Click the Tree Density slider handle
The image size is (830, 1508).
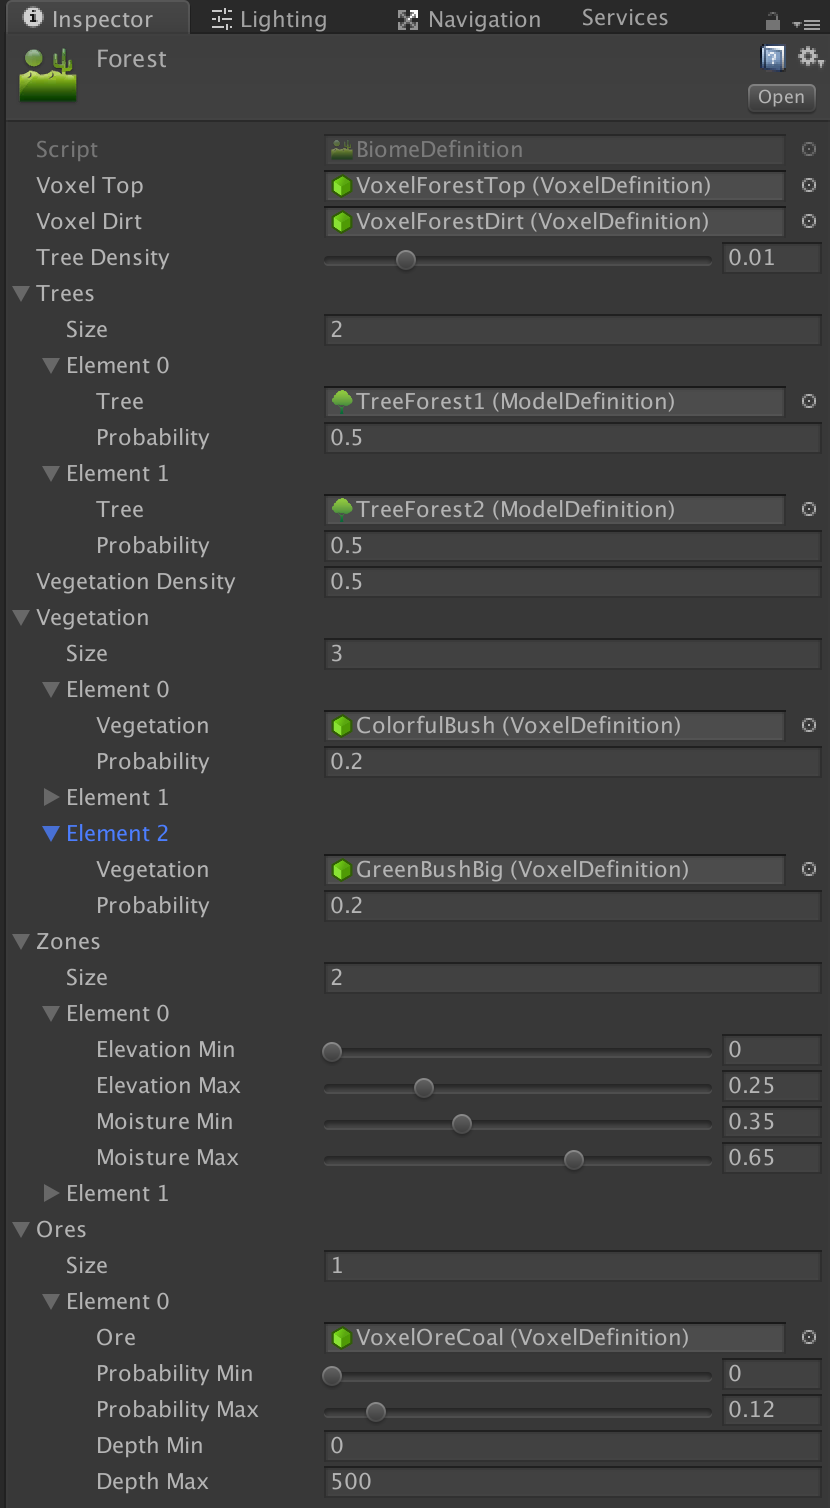406,260
